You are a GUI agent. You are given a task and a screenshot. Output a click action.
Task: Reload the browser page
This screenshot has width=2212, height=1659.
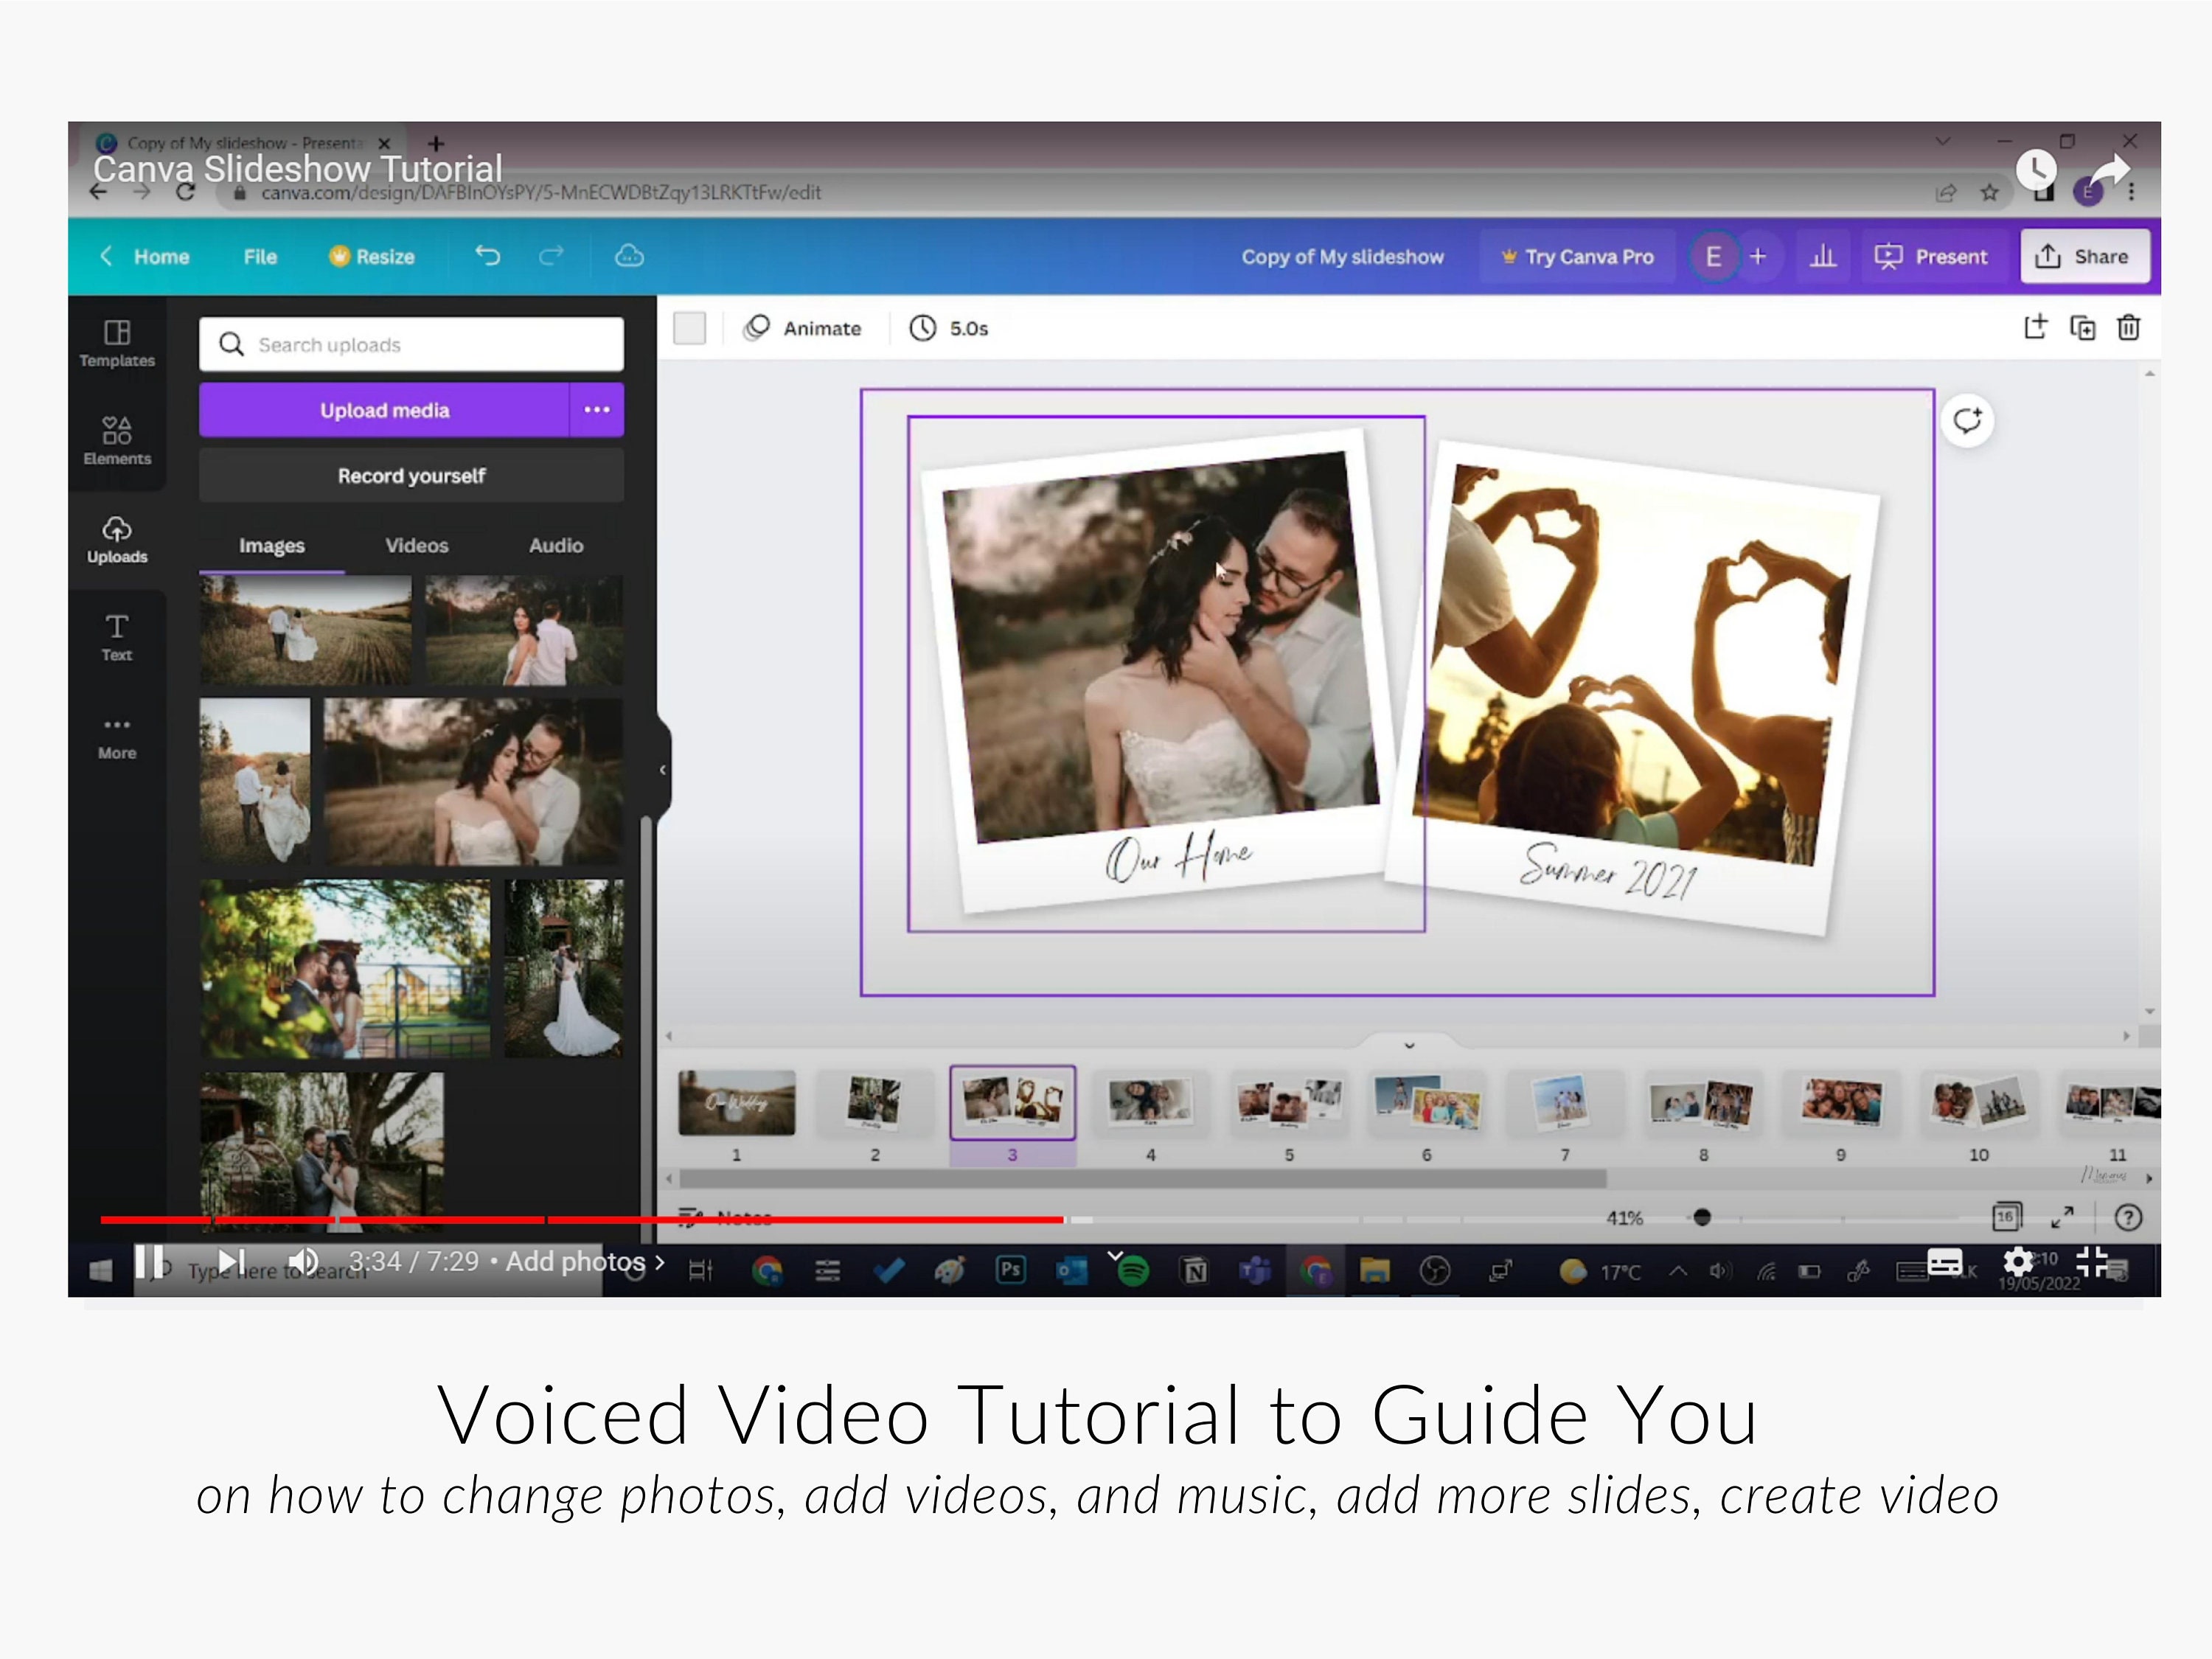click(185, 192)
